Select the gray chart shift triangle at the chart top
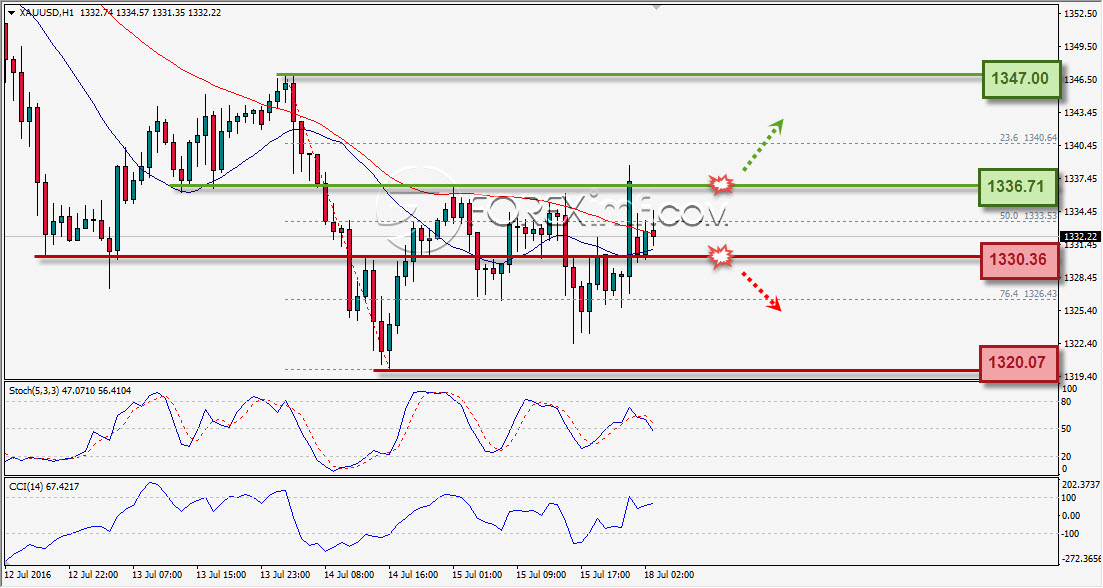 pyautogui.click(x=656, y=8)
